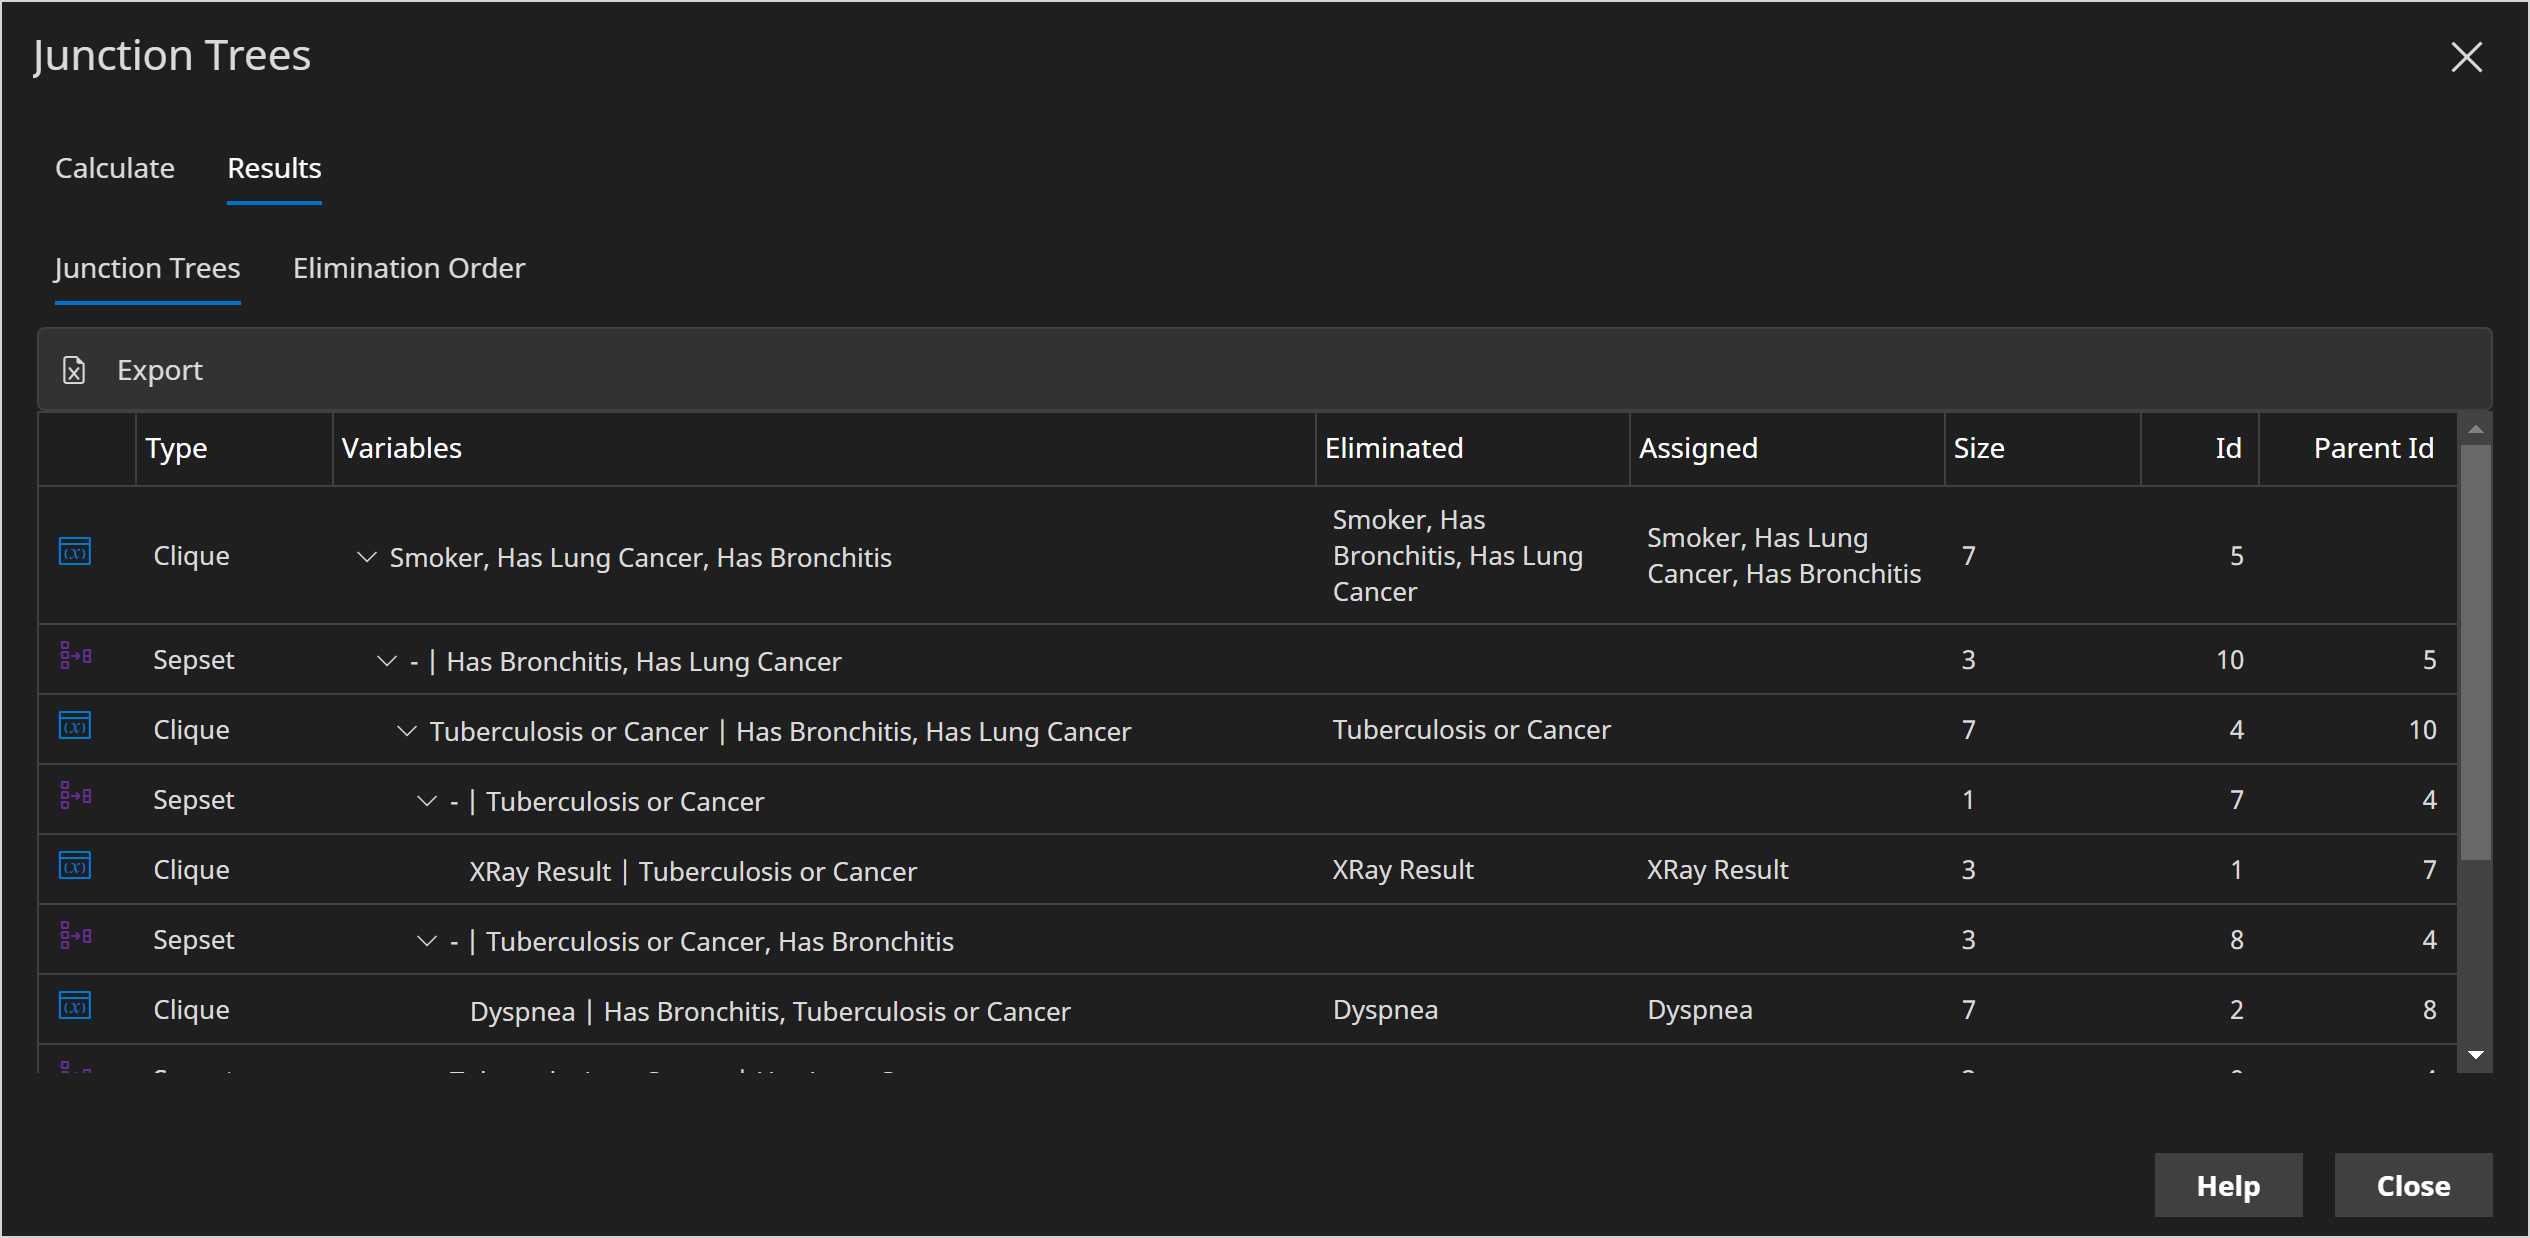Click the scrollbar down arrow
The width and height of the screenshot is (2530, 1238).
pyautogui.click(x=2476, y=1055)
